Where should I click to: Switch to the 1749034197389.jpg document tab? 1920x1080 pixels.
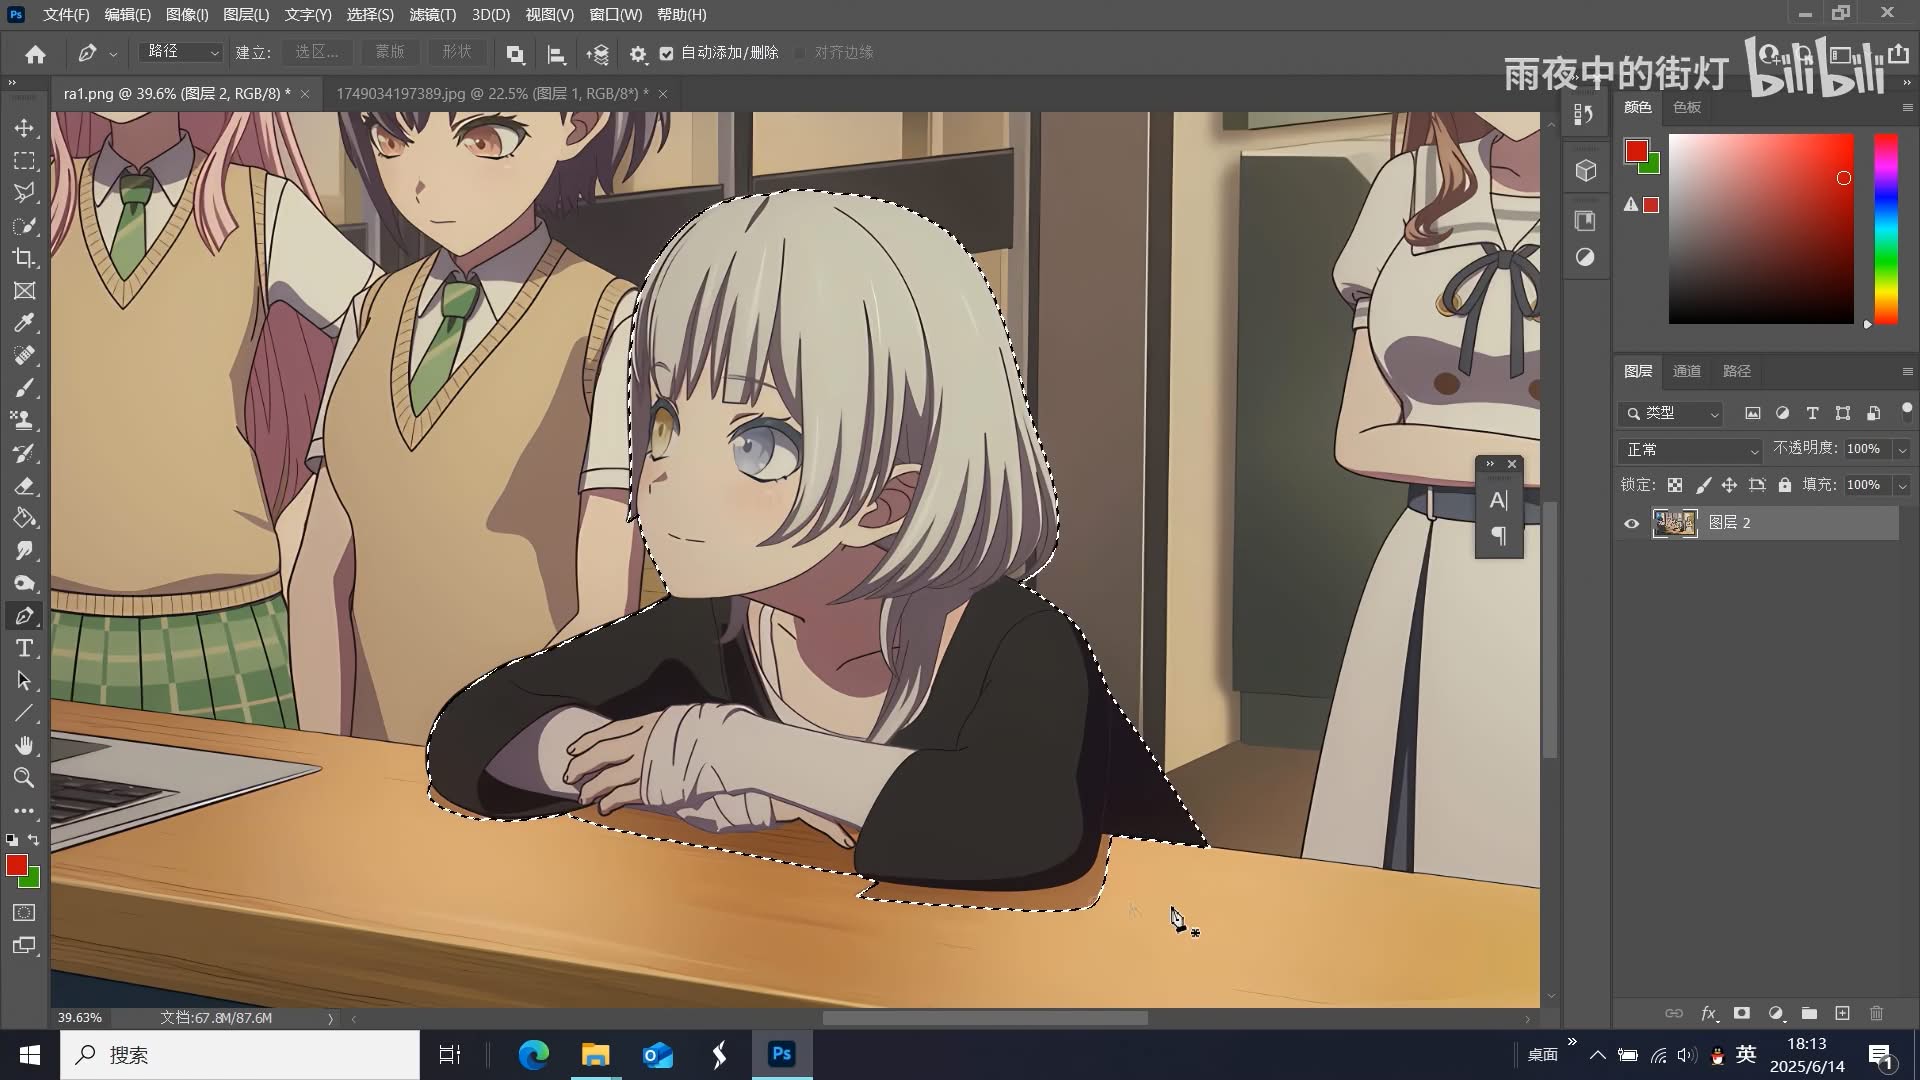click(x=492, y=94)
